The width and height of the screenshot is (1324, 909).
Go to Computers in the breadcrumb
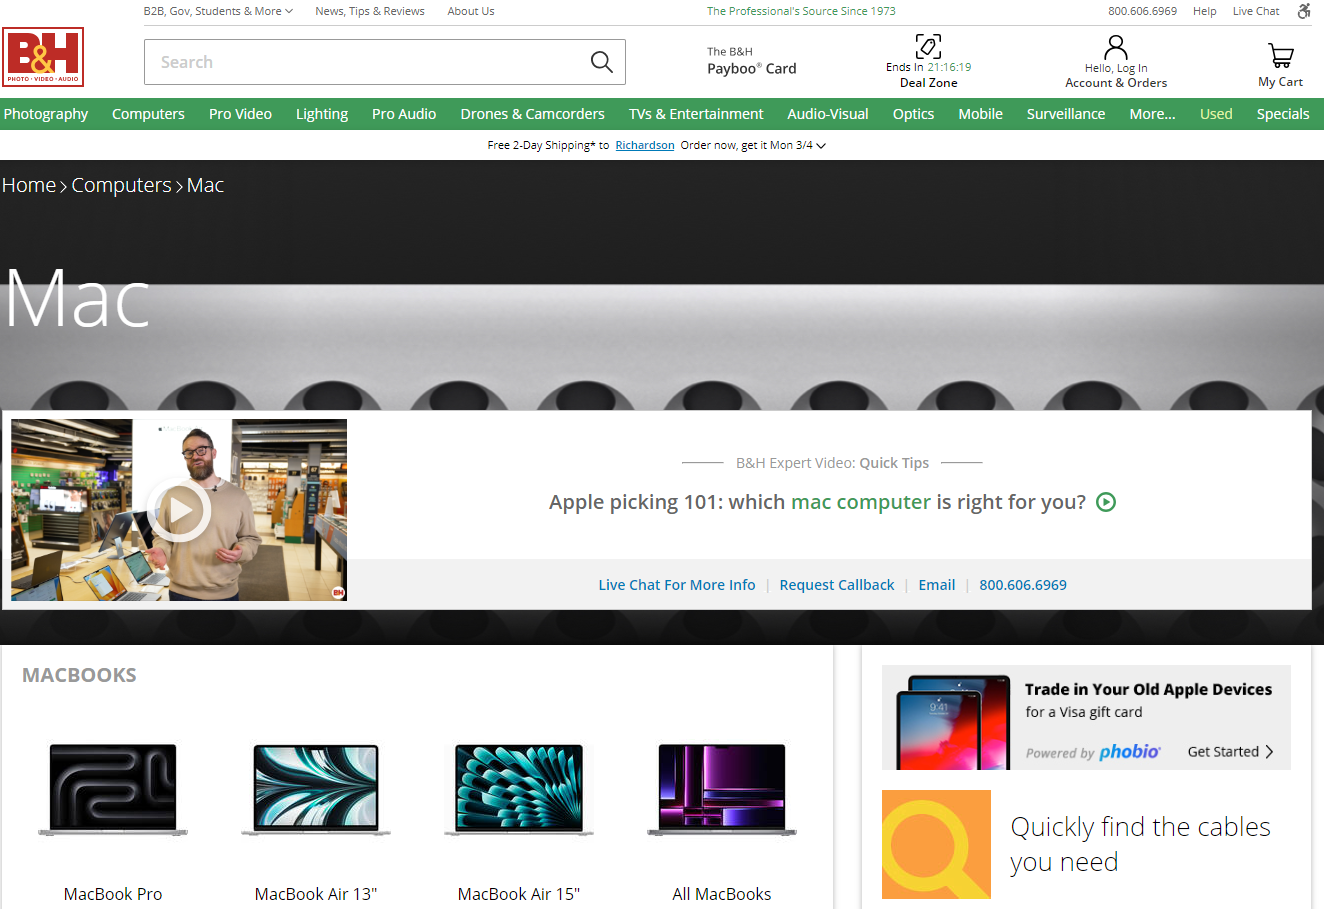click(x=121, y=185)
